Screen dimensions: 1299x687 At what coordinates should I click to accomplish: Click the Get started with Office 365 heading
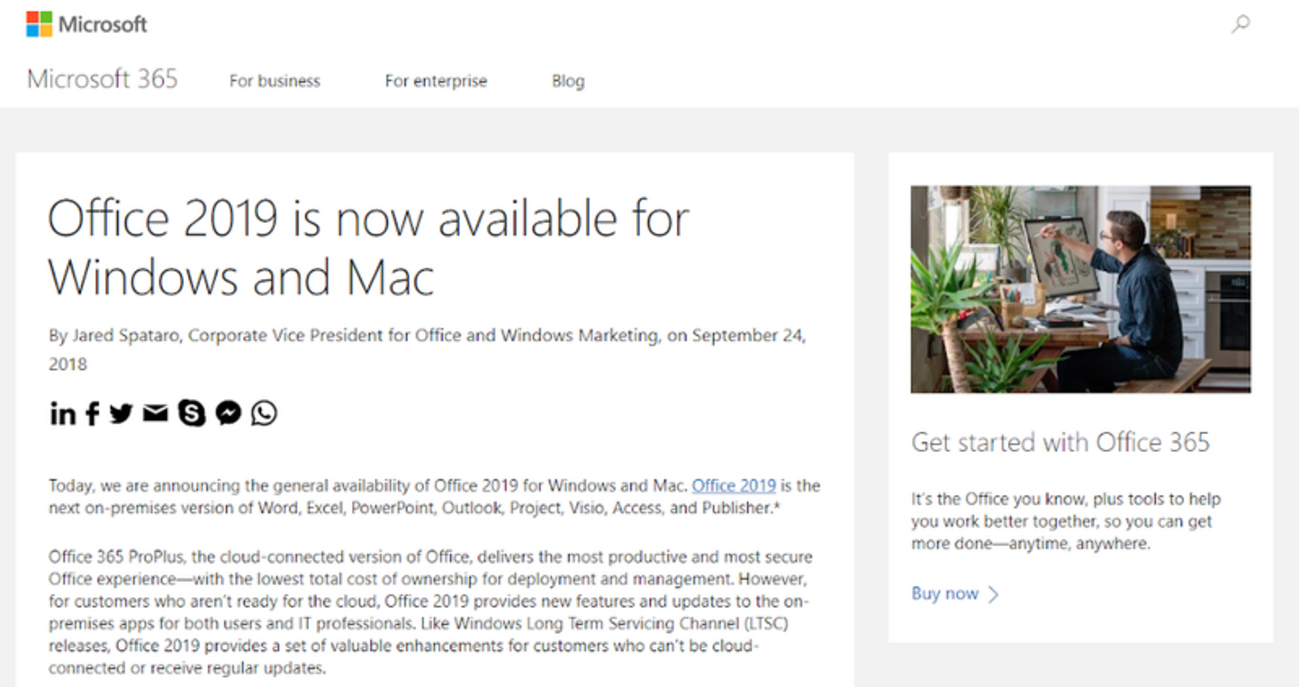1060,442
